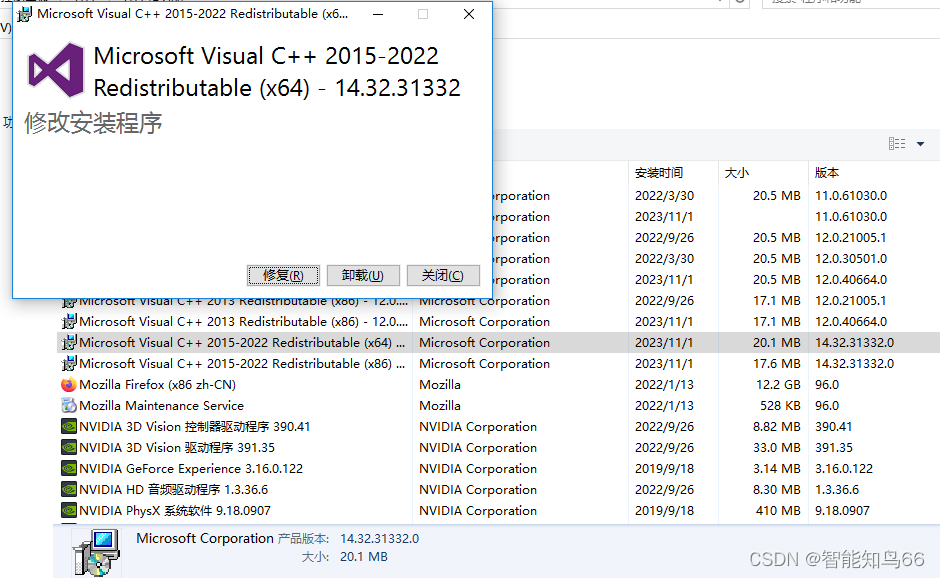Viewport: 940px width, 578px height.
Task: Select the Visual C++ 2015-2022 Redistributable (x86) name
Action: pos(242,363)
